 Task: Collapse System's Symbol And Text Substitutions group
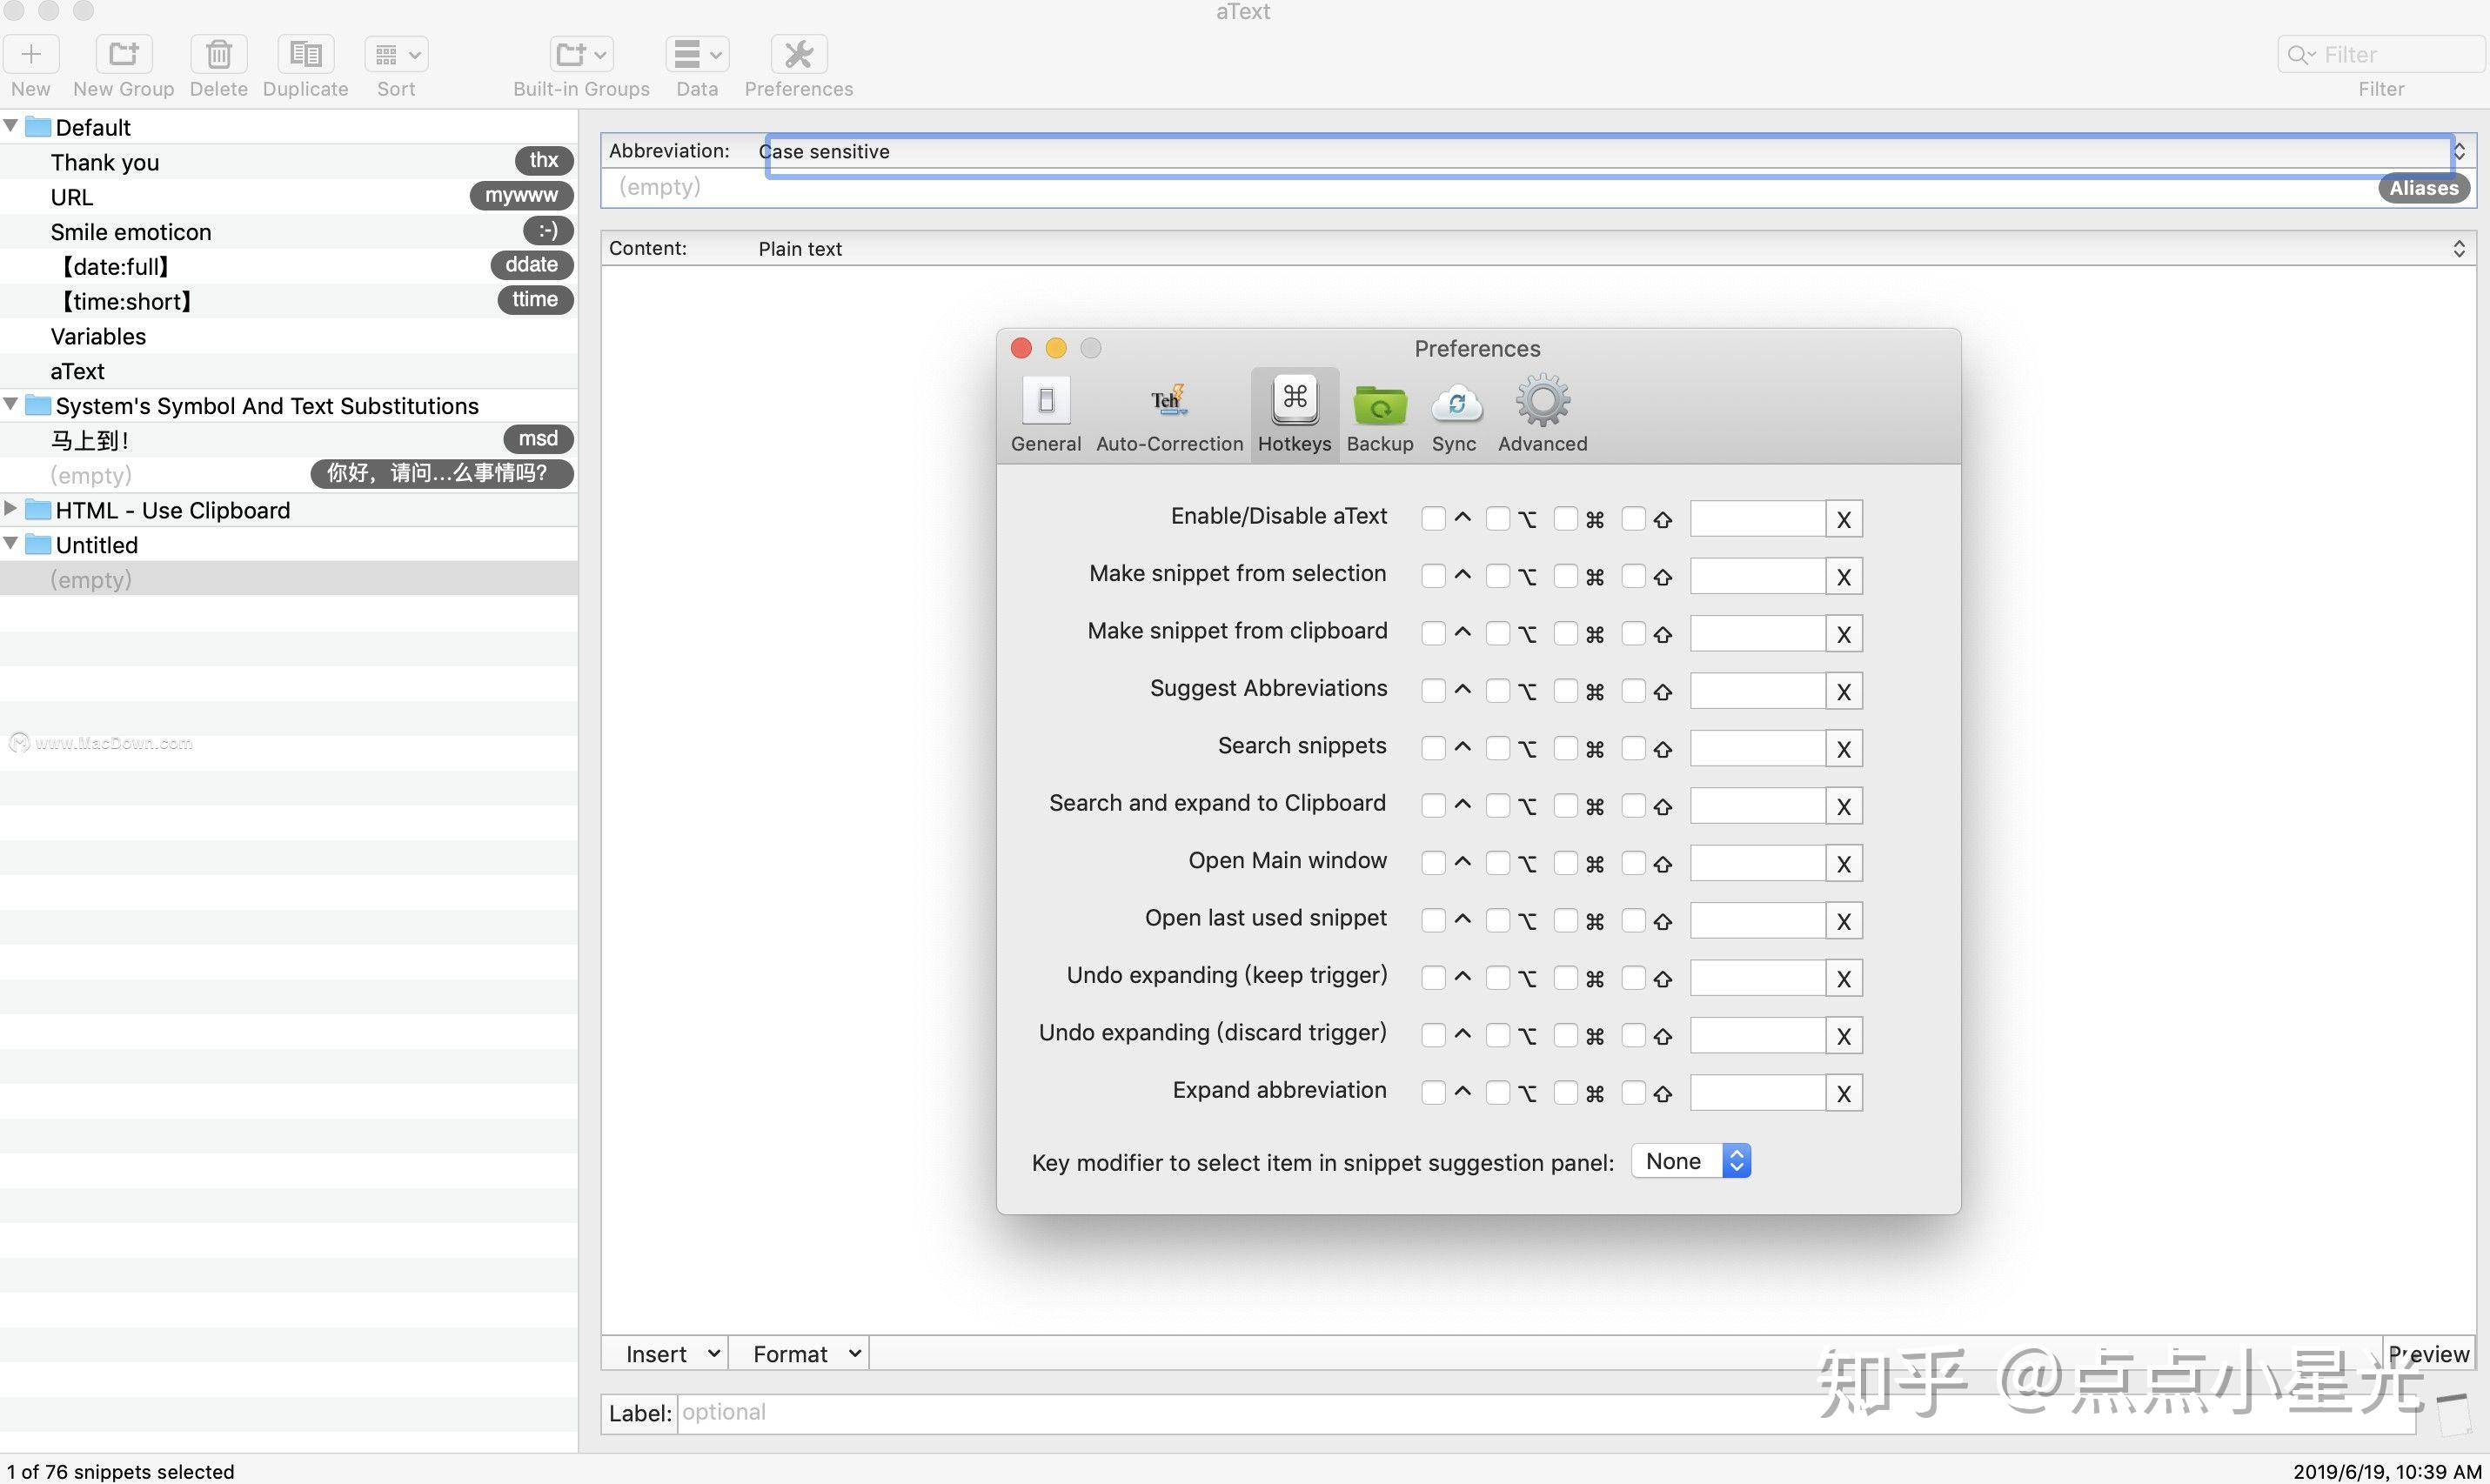pyautogui.click(x=11, y=404)
